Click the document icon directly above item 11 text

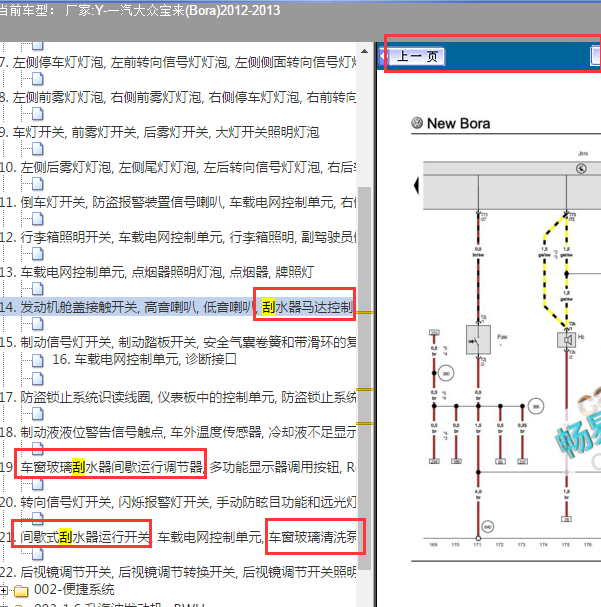pyautogui.click(x=38, y=184)
